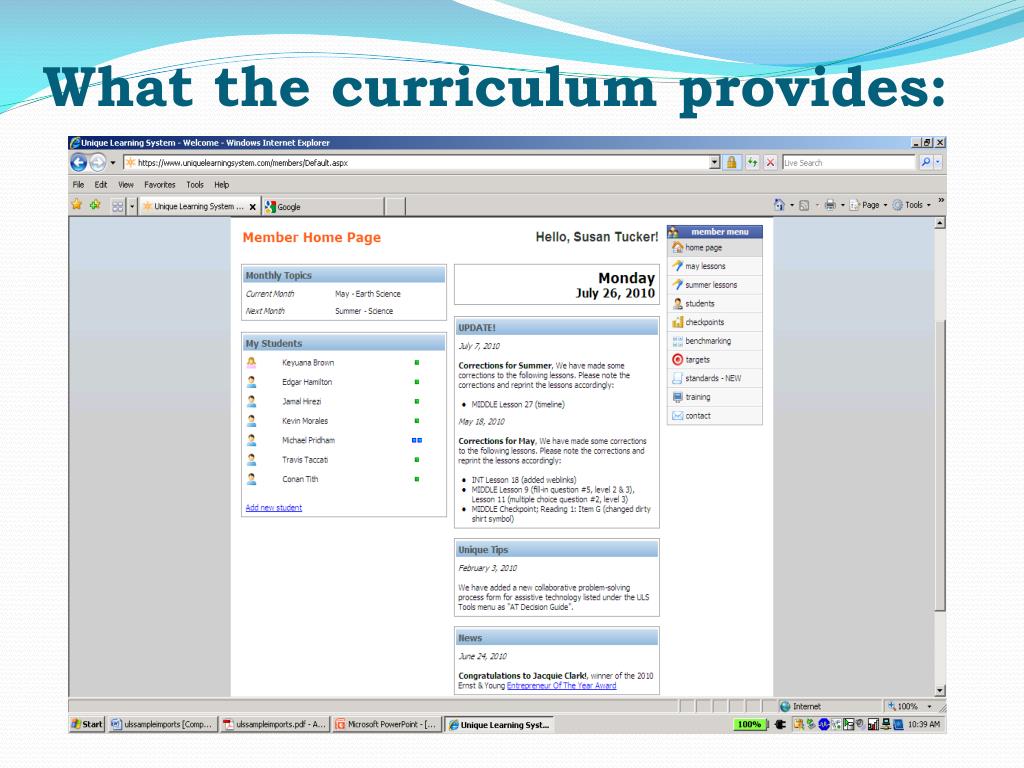The width and height of the screenshot is (1024, 768).
Task: Click the Windows Start button
Action: (x=87, y=724)
